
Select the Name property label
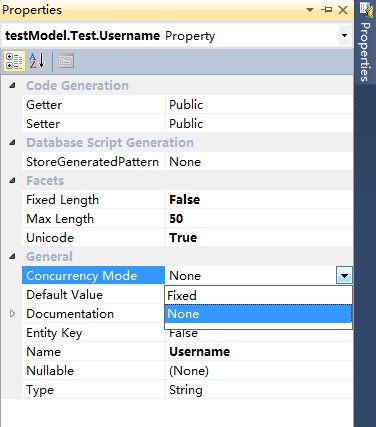pyautogui.click(x=43, y=352)
